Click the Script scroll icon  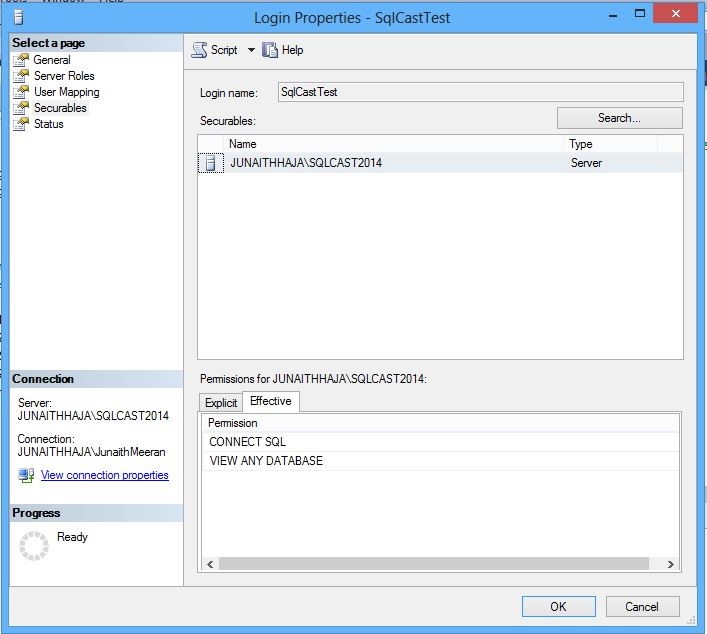[199, 50]
